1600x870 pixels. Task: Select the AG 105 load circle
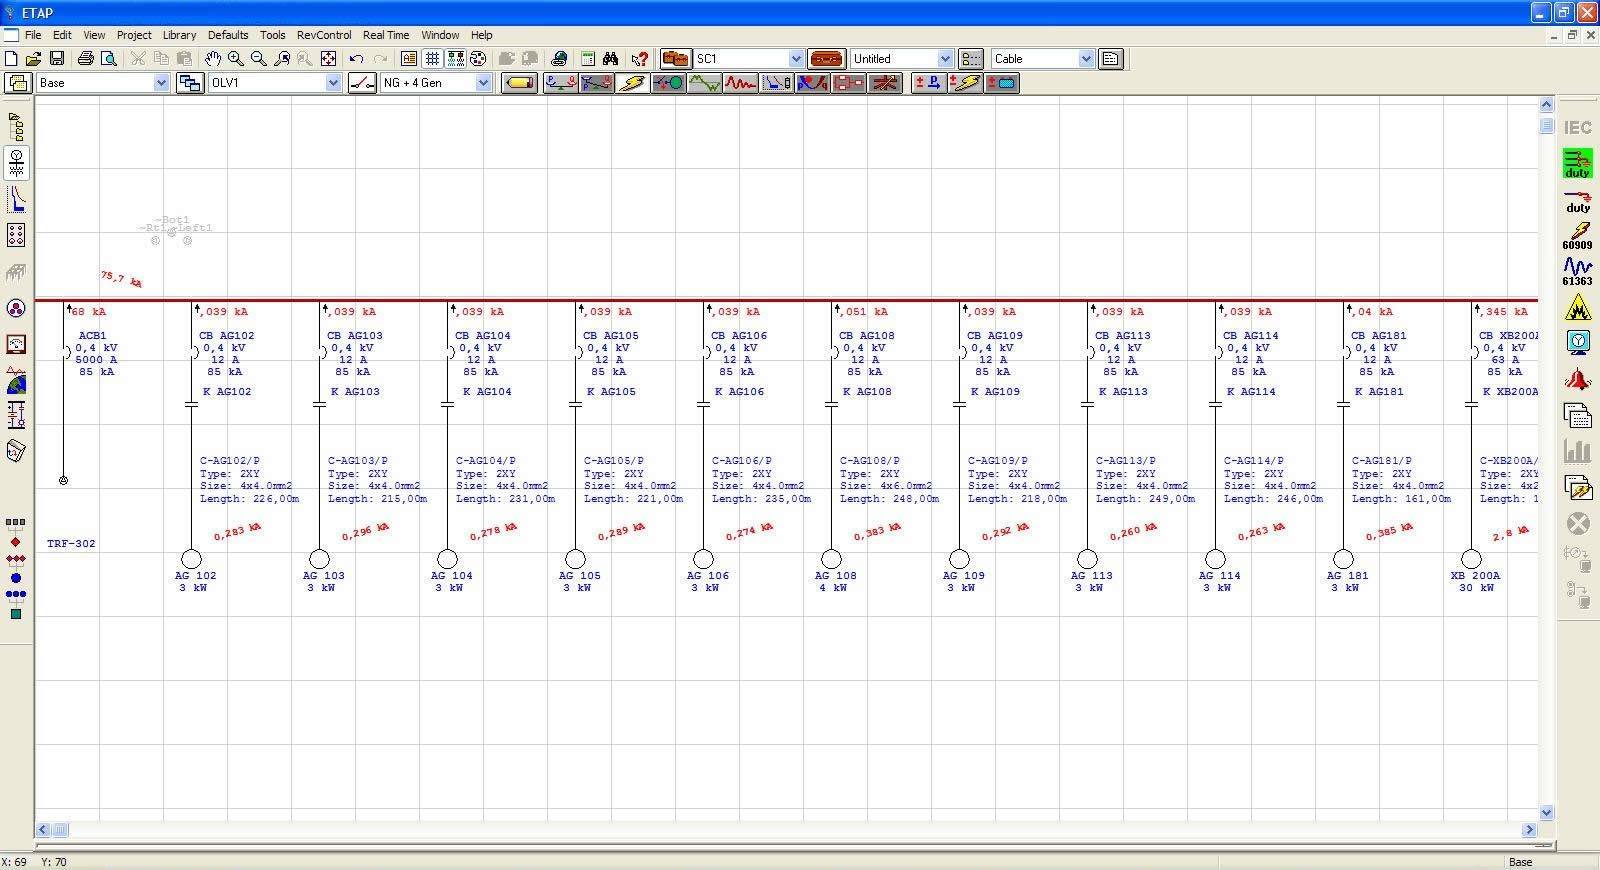[x=575, y=559]
